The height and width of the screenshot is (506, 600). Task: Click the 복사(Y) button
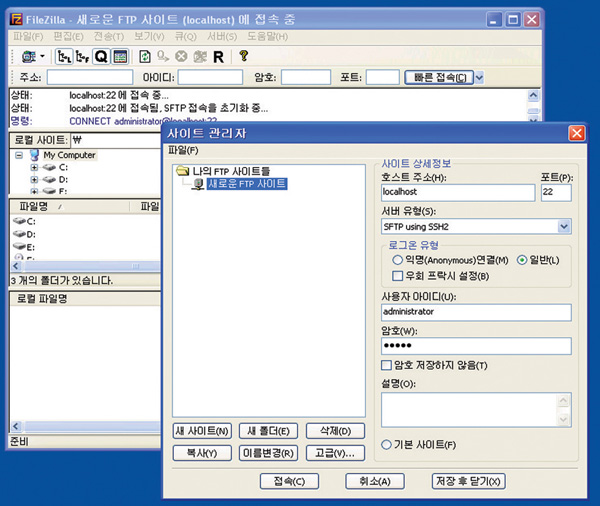pos(202,453)
